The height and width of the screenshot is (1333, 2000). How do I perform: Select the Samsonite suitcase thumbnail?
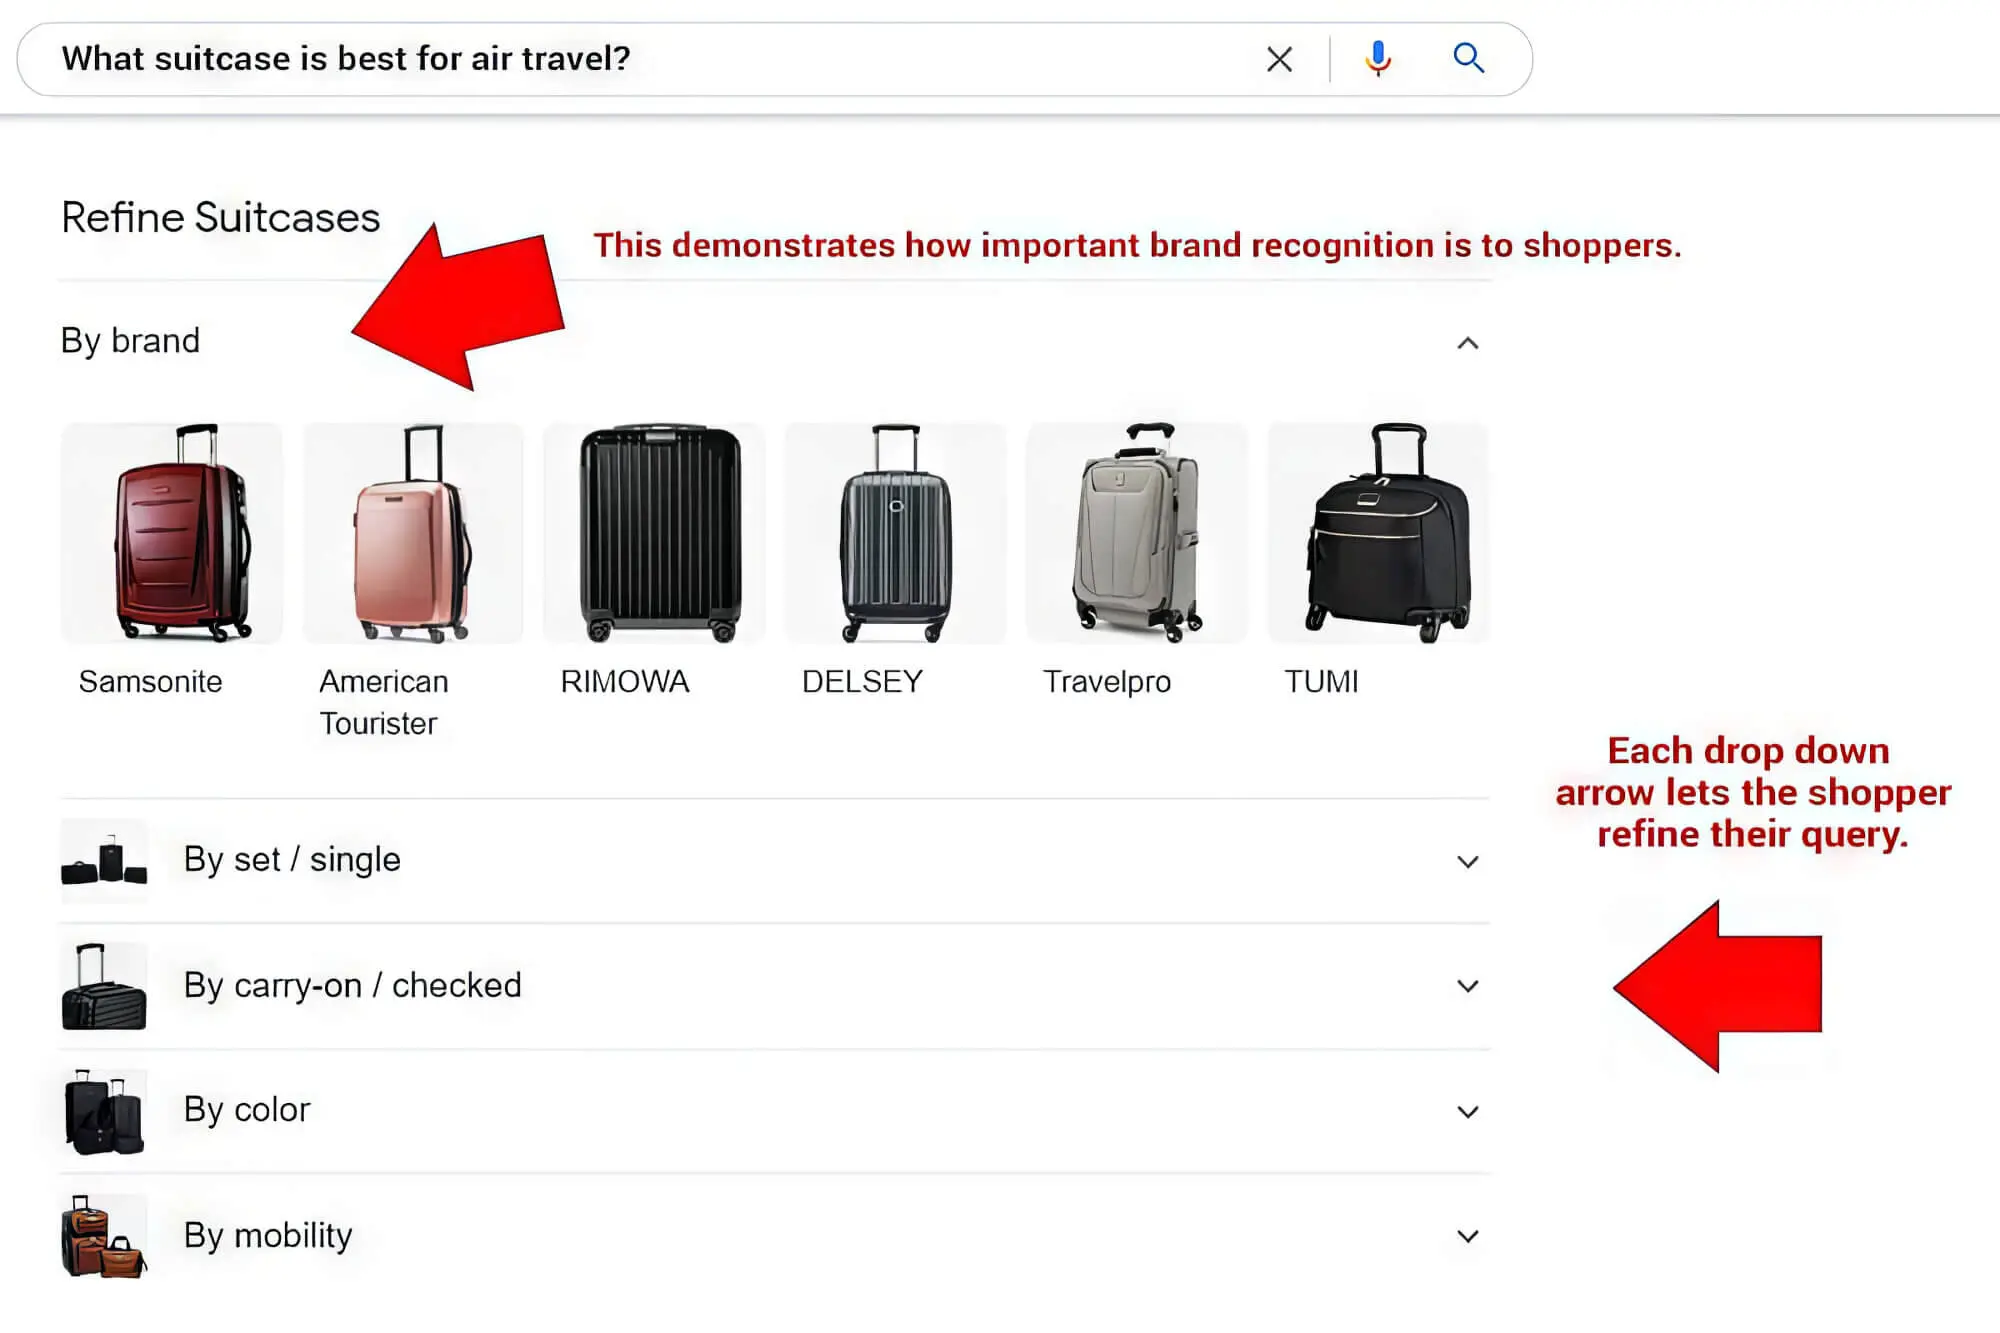[x=172, y=533]
